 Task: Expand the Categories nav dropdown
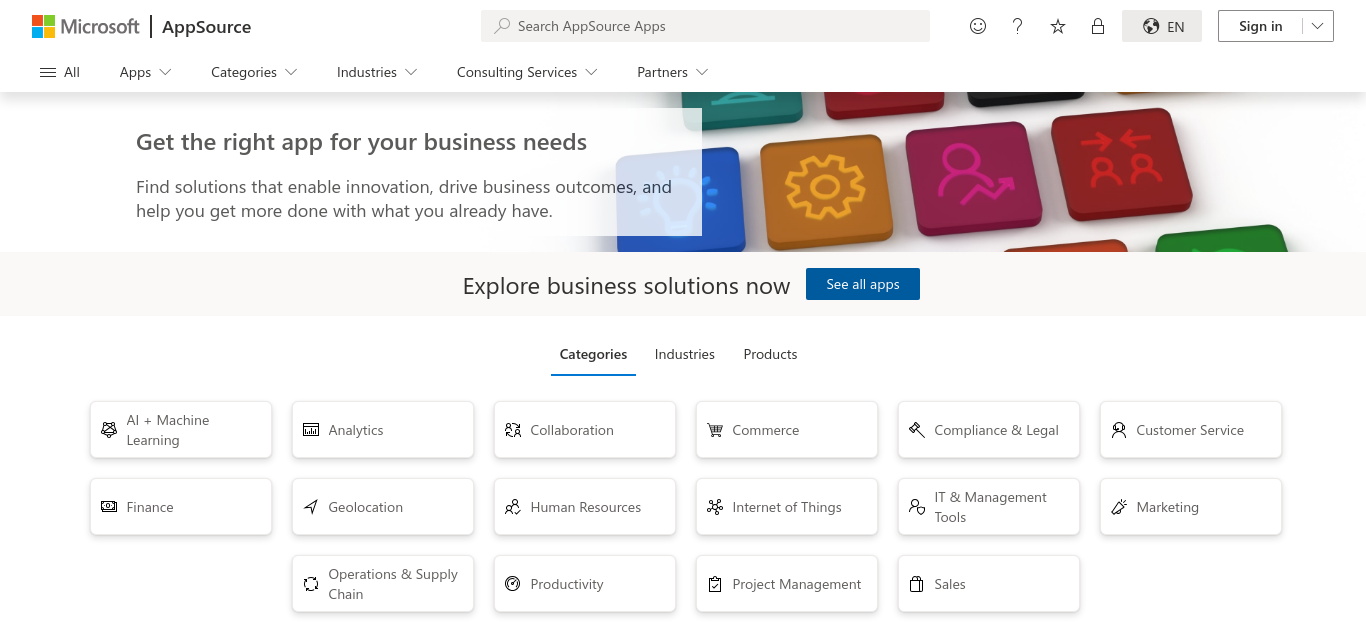click(254, 72)
